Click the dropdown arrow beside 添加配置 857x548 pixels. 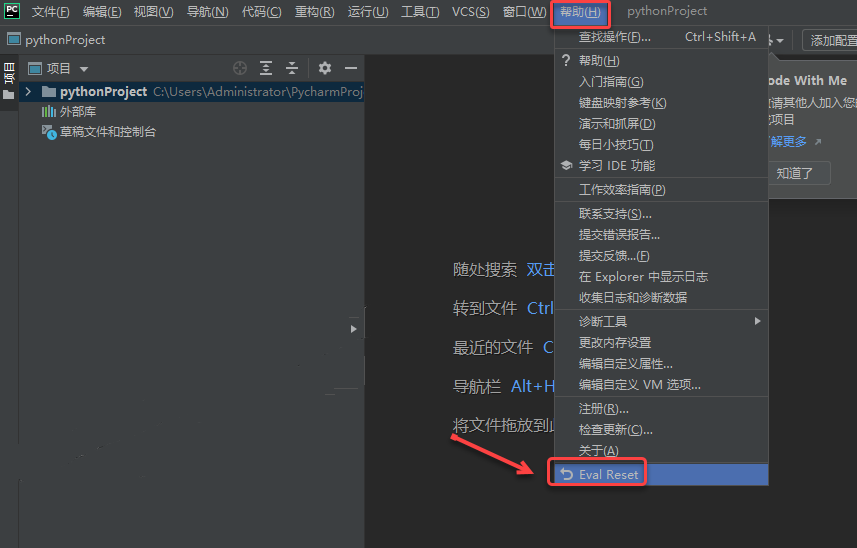[x=780, y=40]
